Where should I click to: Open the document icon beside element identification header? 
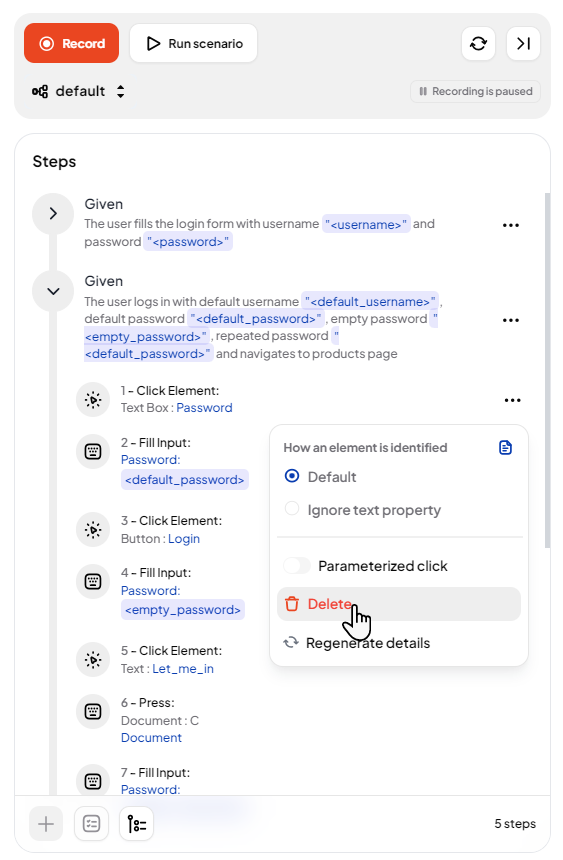click(505, 448)
